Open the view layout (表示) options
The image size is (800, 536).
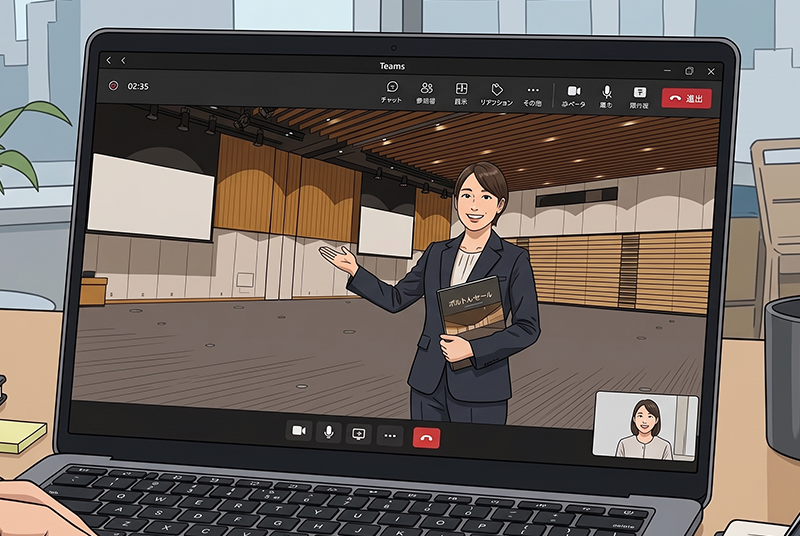coord(461,94)
